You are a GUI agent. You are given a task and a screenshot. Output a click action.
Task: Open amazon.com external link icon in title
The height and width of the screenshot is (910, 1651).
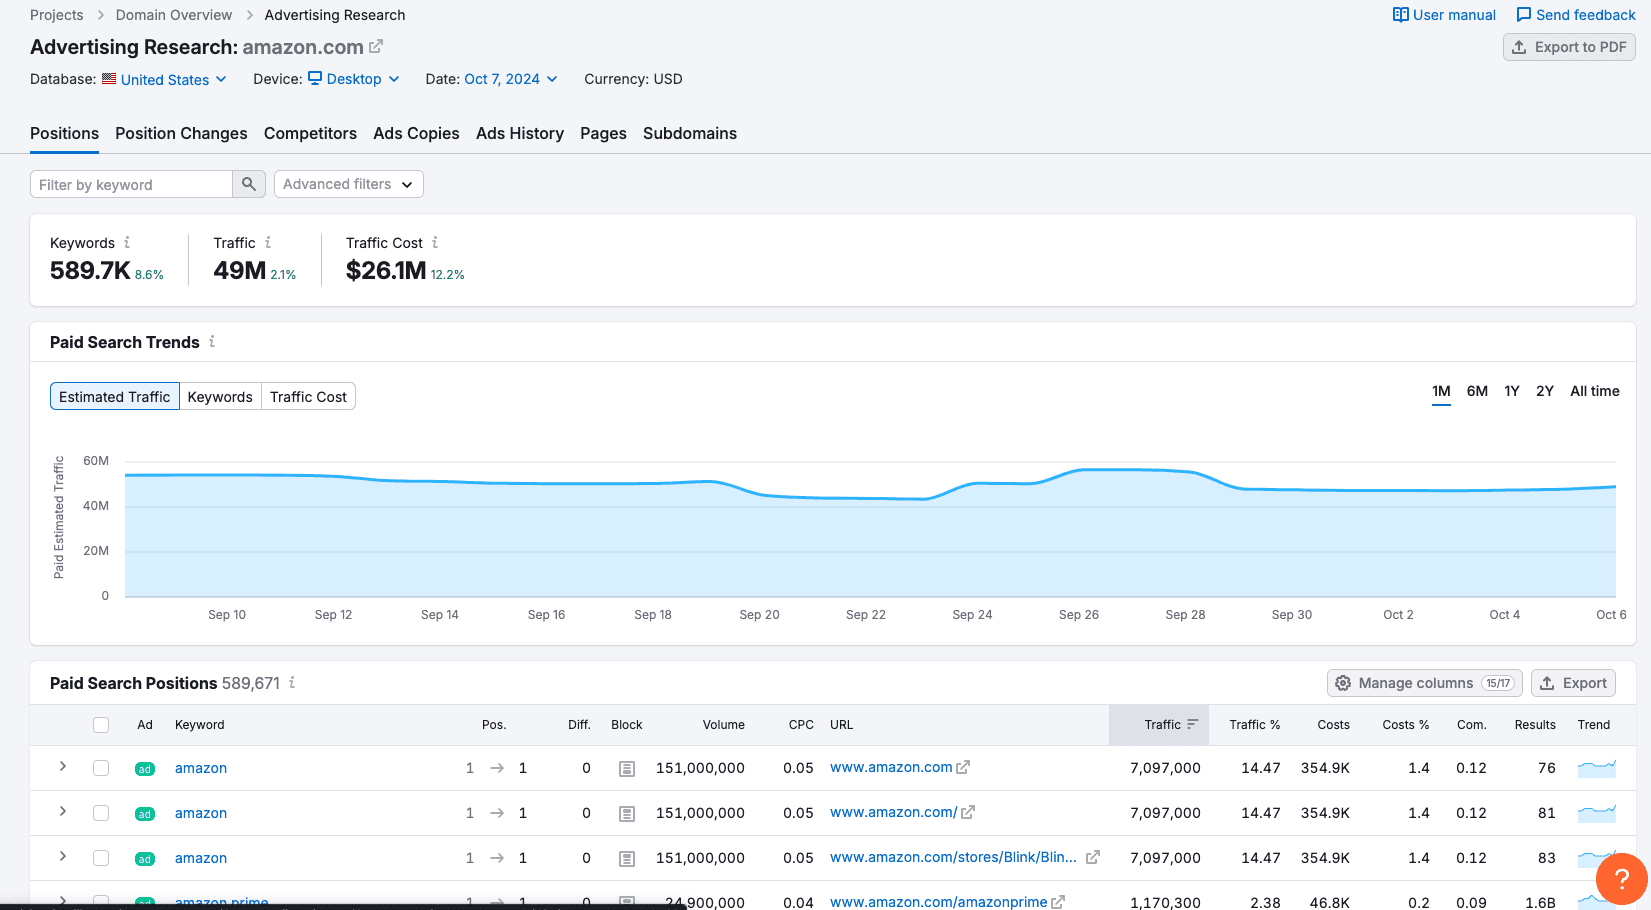tap(376, 46)
